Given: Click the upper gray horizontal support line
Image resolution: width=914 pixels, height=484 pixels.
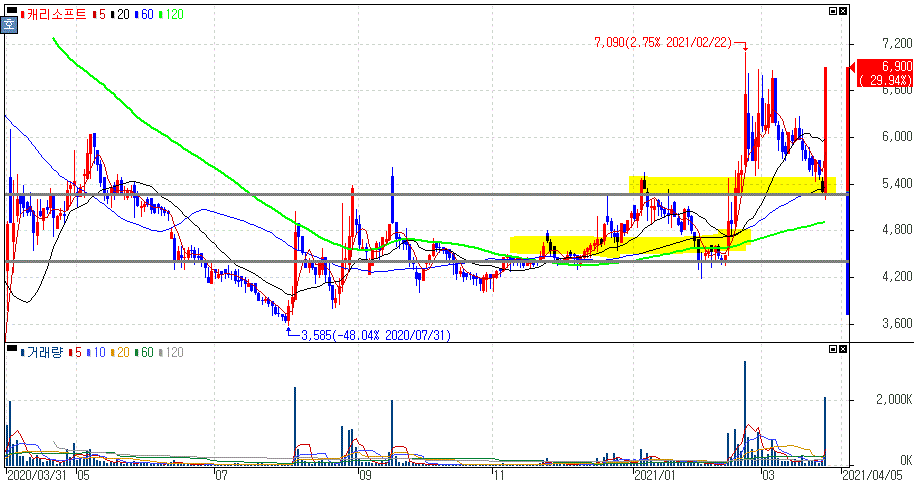Looking at the screenshot, I should (427, 194).
